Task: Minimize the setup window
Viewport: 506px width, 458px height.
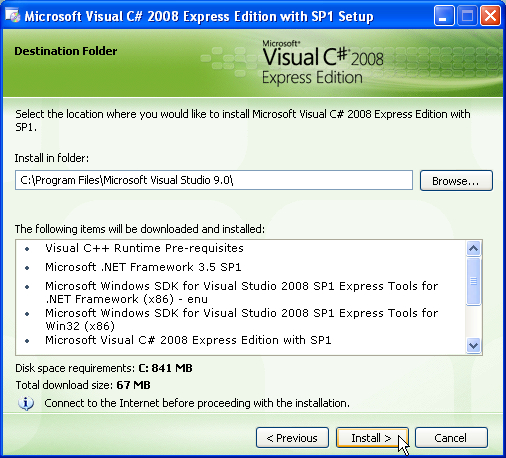Action: (444, 16)
